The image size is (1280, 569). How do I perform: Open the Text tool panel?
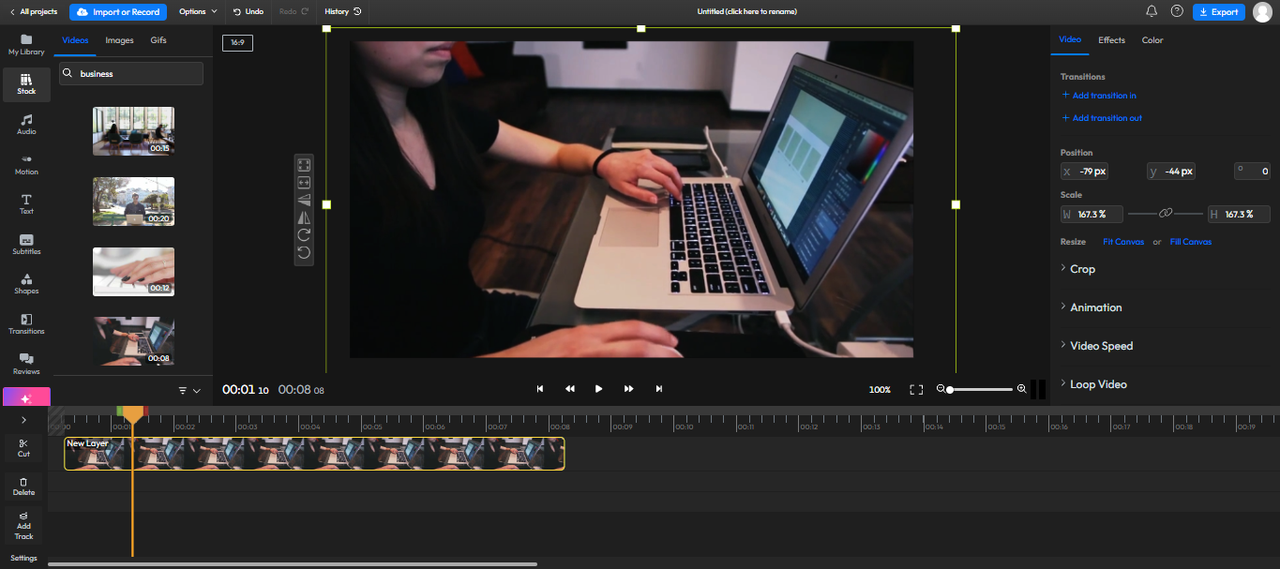26,205
